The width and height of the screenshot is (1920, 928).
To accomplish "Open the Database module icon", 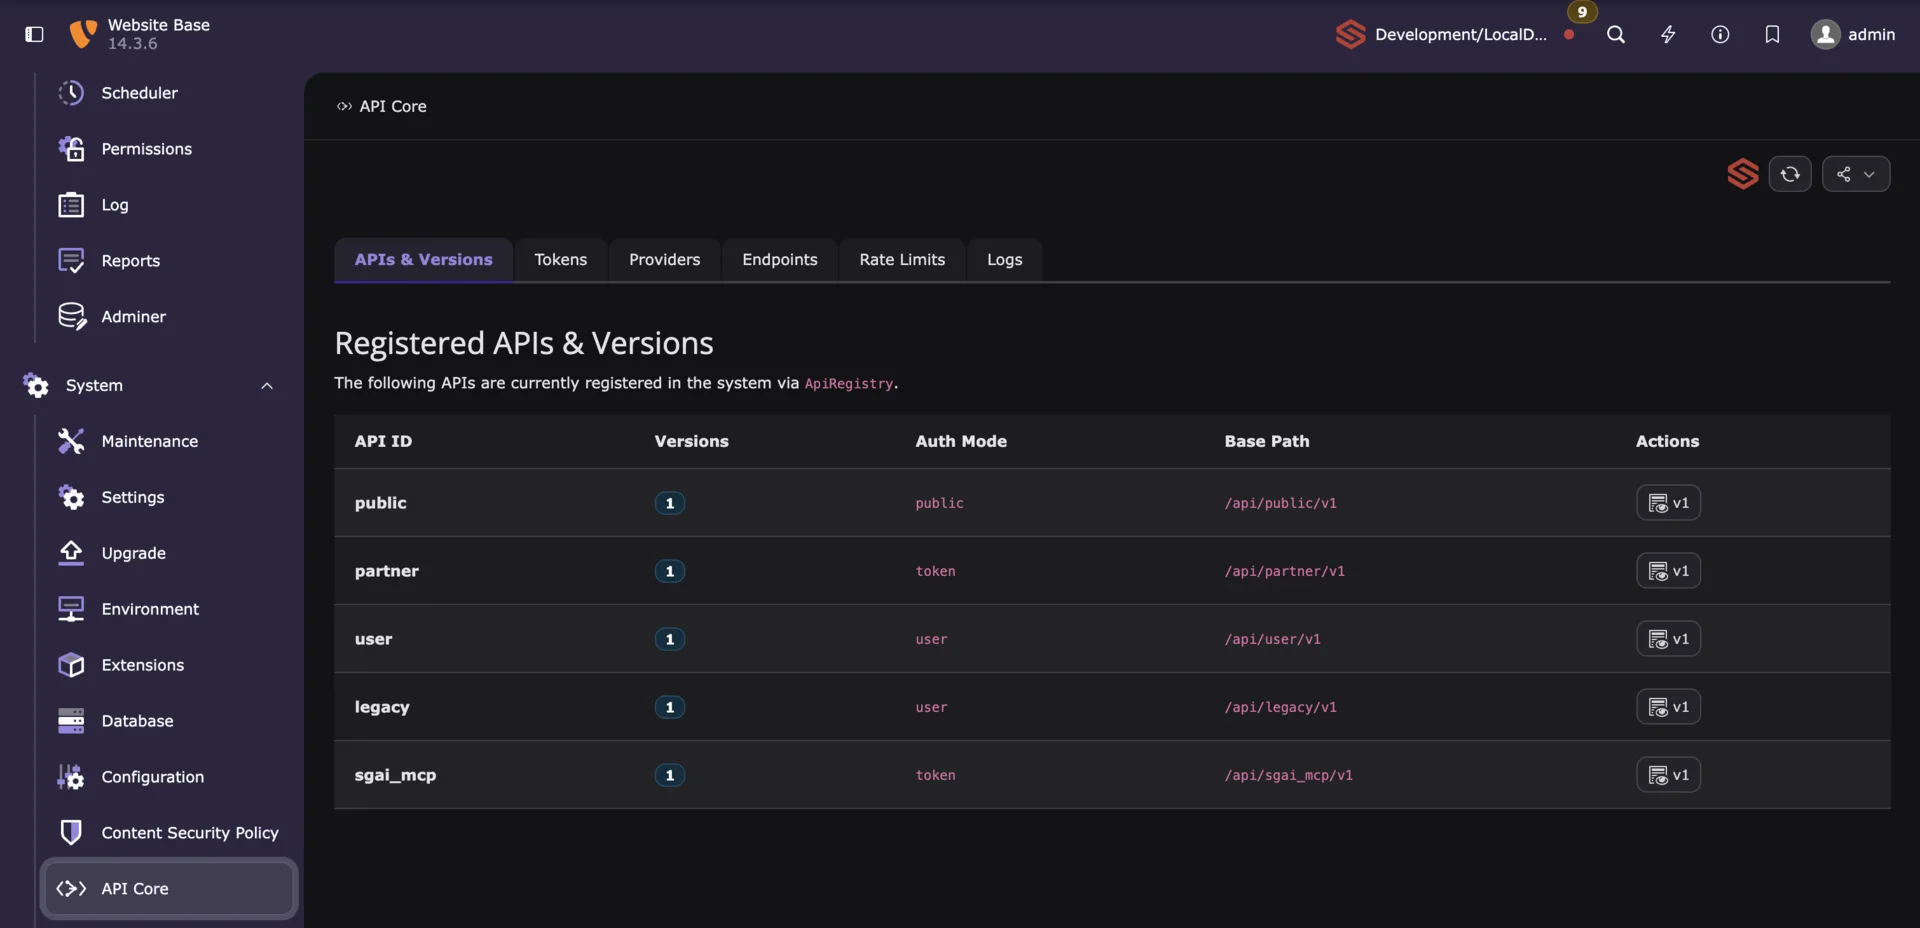I will click(x=71, y=721).
